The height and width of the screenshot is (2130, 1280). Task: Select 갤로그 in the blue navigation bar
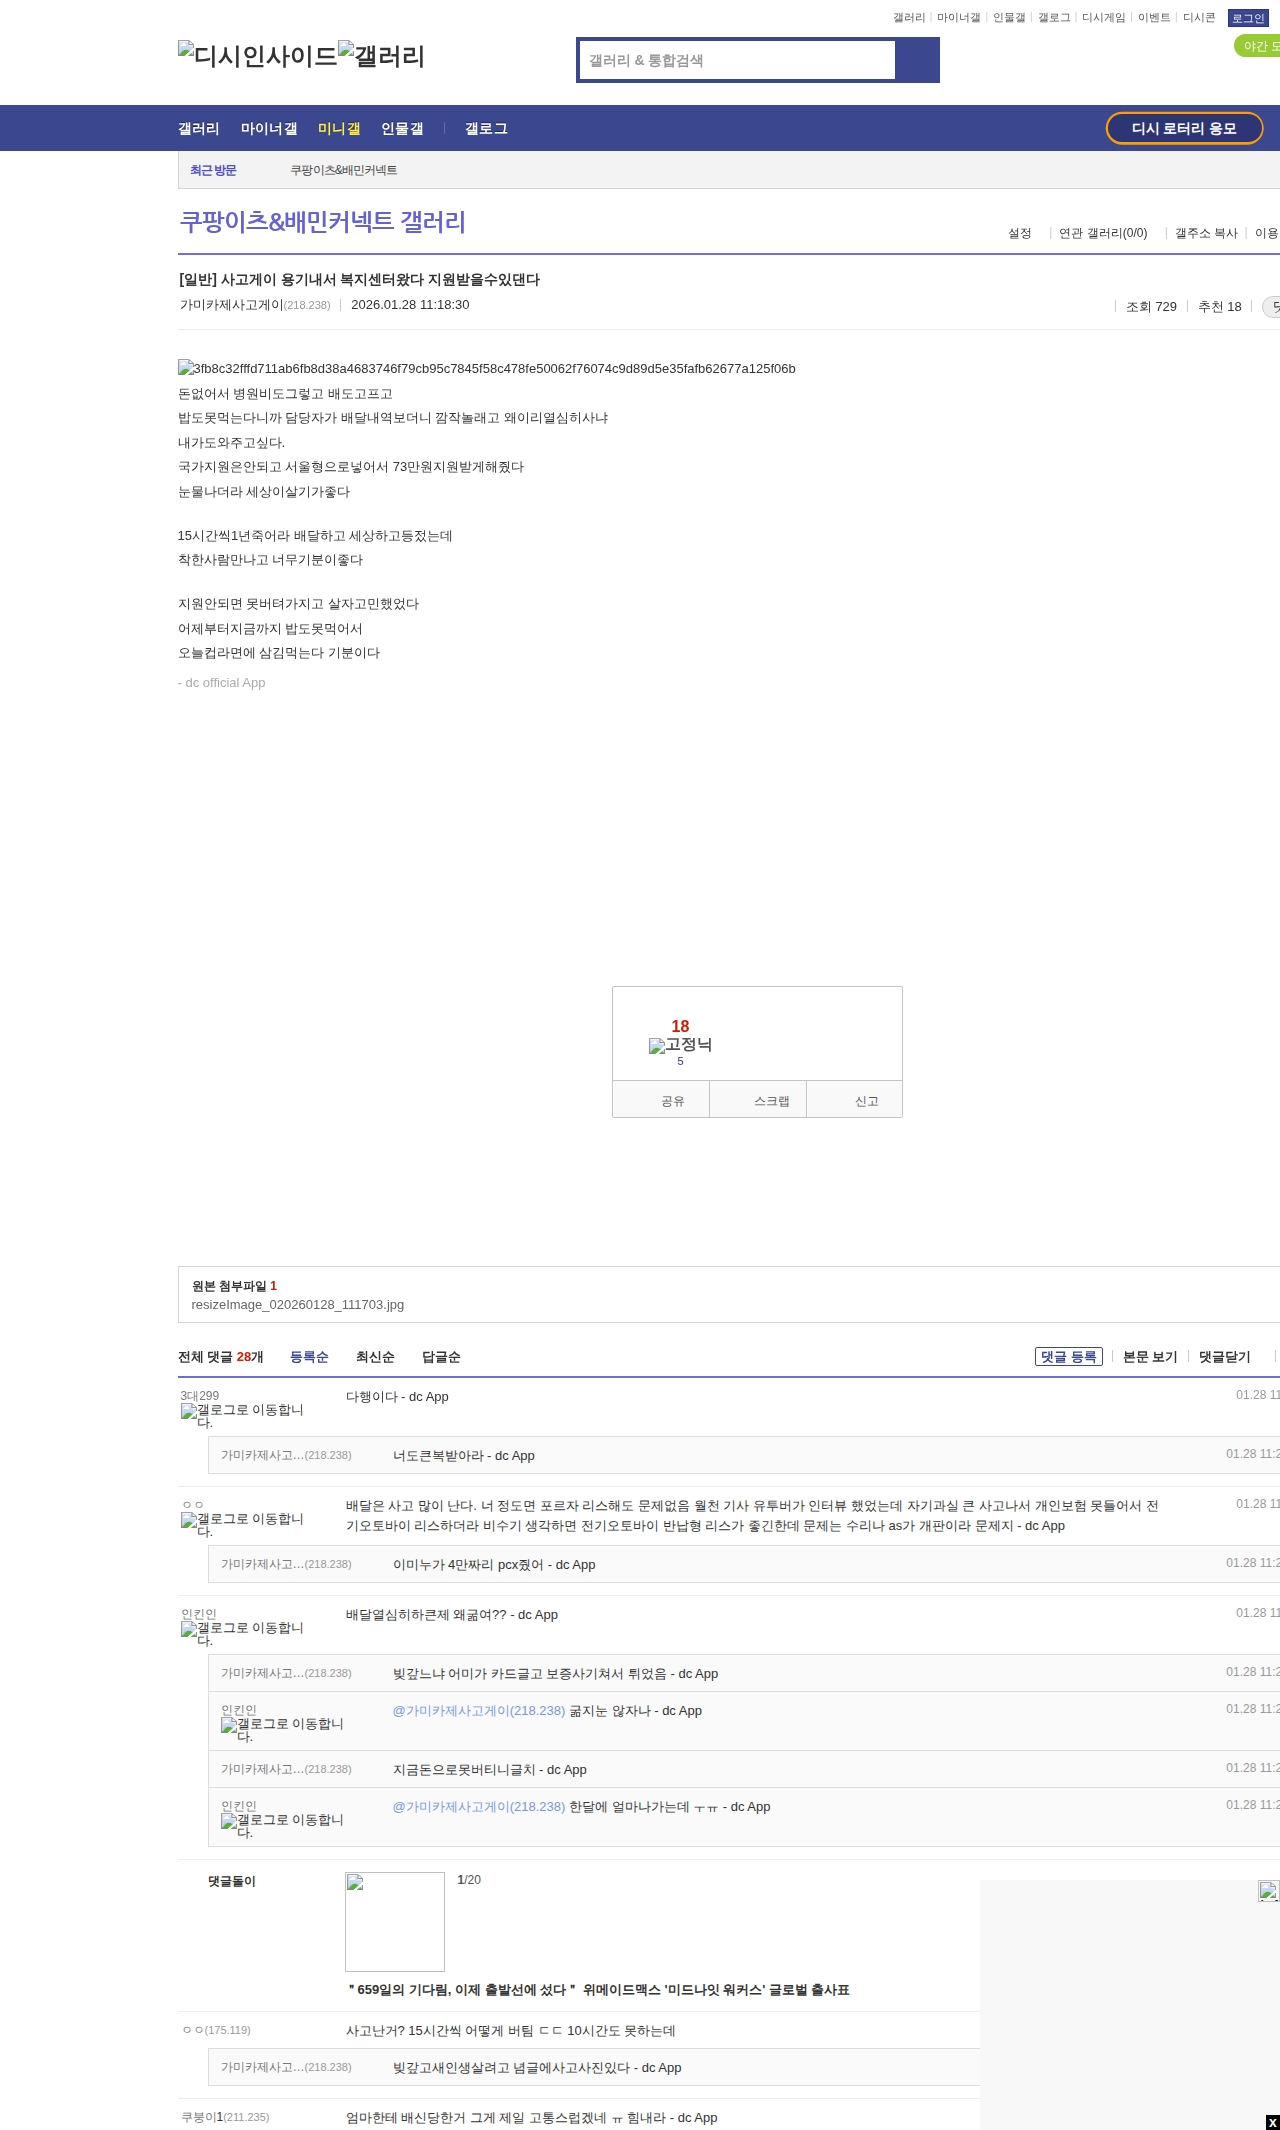[x=486, y=129]
